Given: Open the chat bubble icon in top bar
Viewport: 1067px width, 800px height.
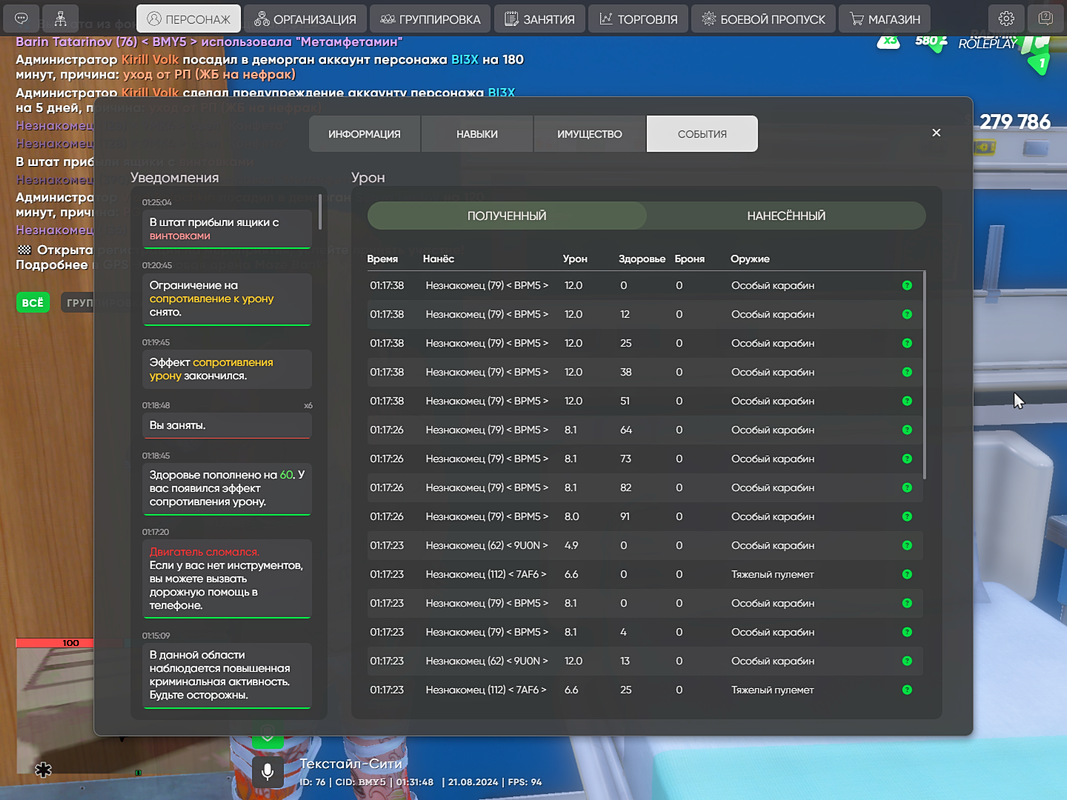Looking at the screenshot, I should (x=21, y=18).
